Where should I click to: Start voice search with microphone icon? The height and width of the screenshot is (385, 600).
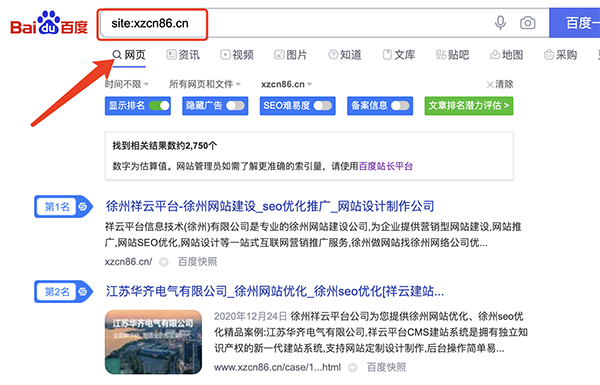(x=500, y=23)
